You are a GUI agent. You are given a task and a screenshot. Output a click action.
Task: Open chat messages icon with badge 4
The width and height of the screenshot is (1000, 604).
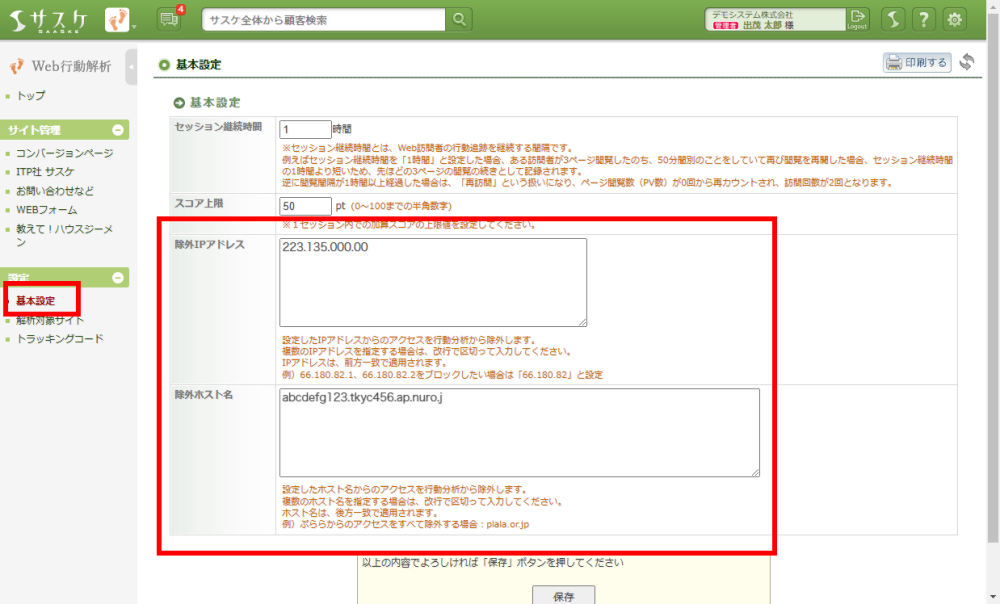tap(169, 20)
